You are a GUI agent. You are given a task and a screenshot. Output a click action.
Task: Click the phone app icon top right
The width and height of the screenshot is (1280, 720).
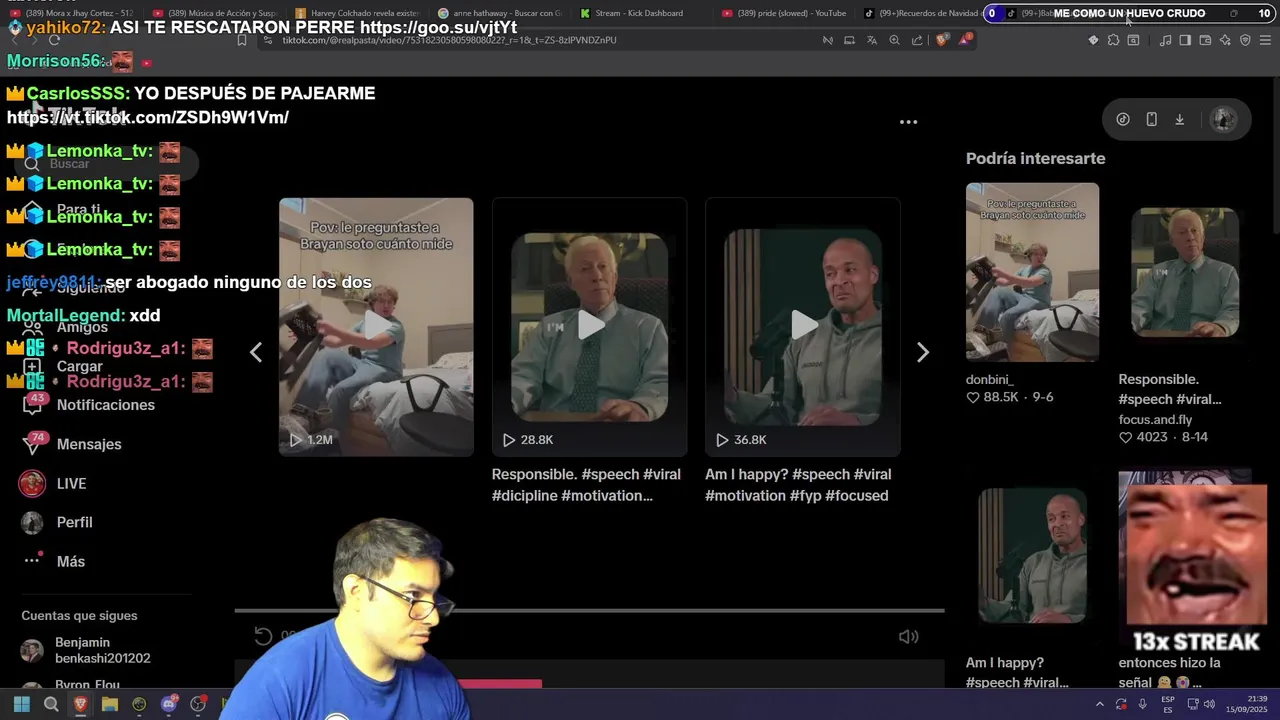click(x=1151, y=119)
